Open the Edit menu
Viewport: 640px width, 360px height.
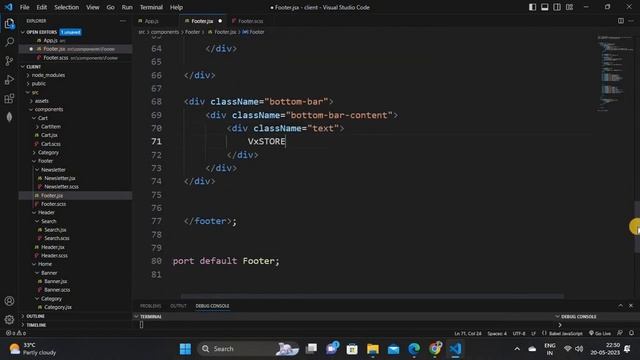(42, 7)
